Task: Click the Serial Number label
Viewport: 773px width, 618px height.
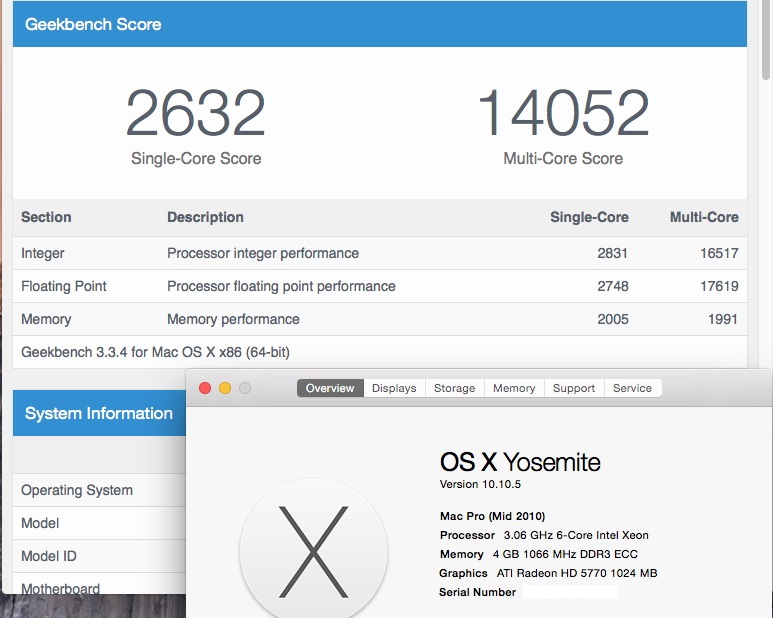Action: 477,592
